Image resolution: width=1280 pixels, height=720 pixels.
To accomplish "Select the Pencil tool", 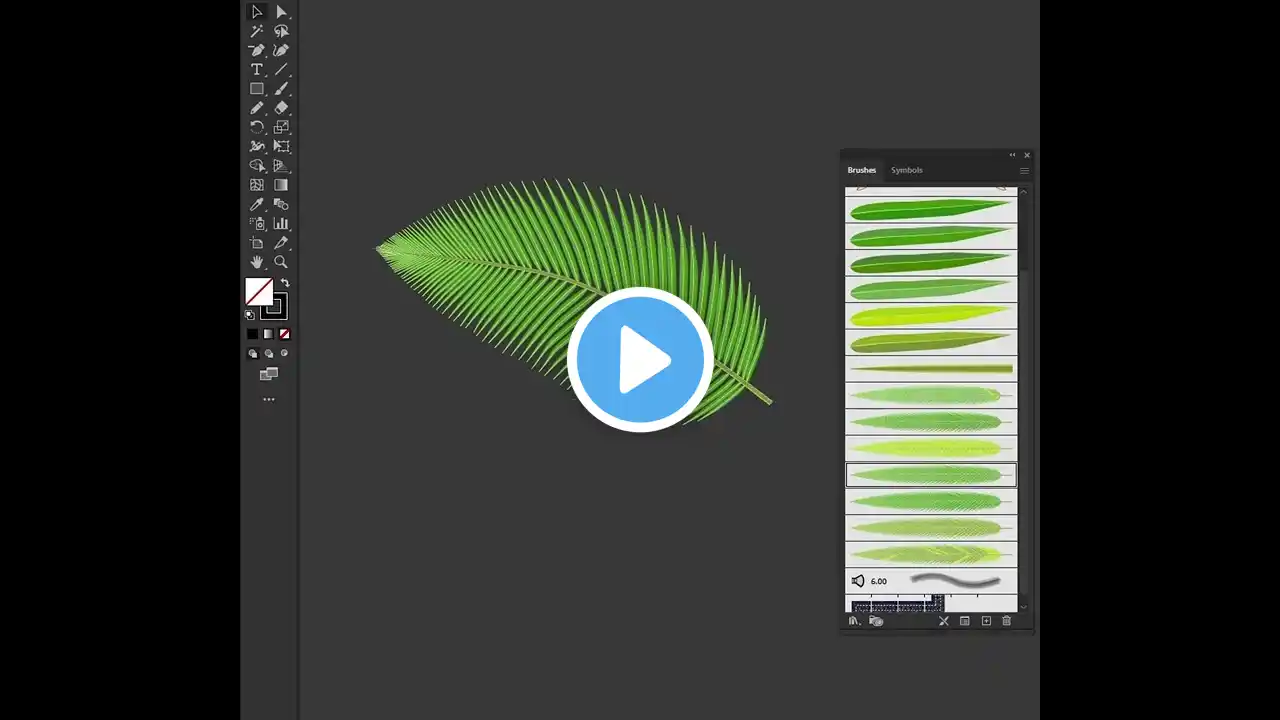I will click(257, 108).
